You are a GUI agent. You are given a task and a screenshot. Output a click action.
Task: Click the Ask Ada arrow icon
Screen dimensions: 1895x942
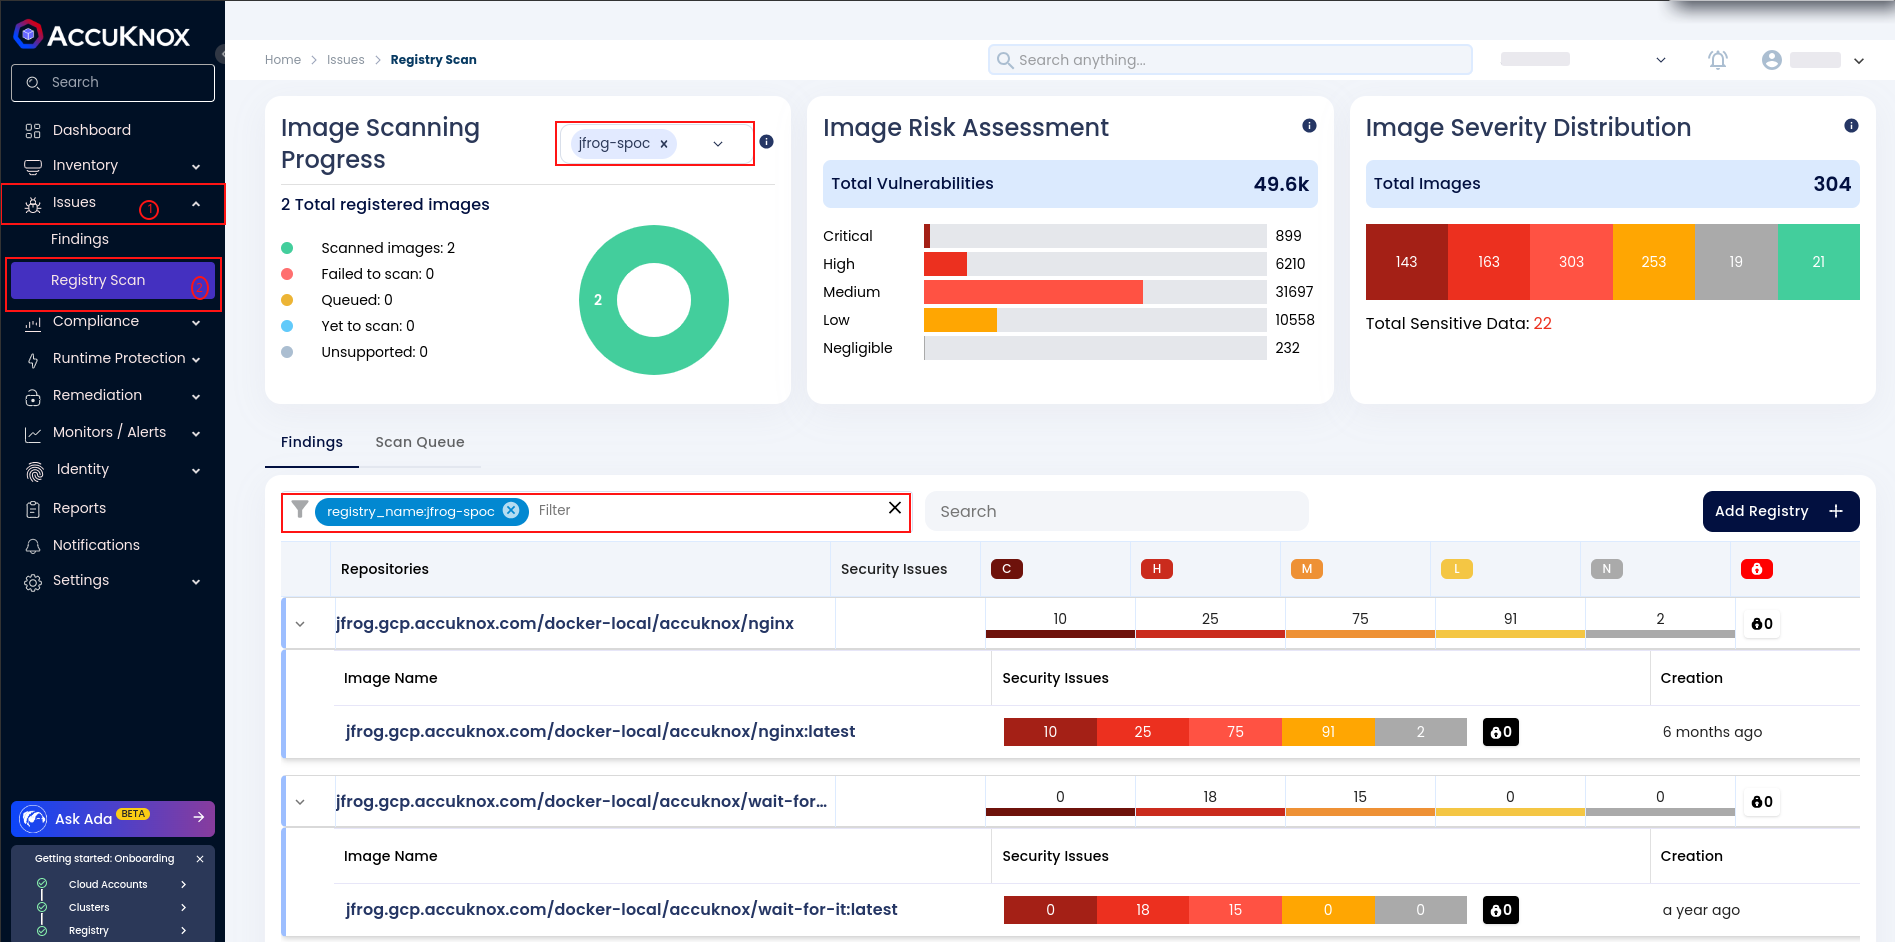(199, 818)
